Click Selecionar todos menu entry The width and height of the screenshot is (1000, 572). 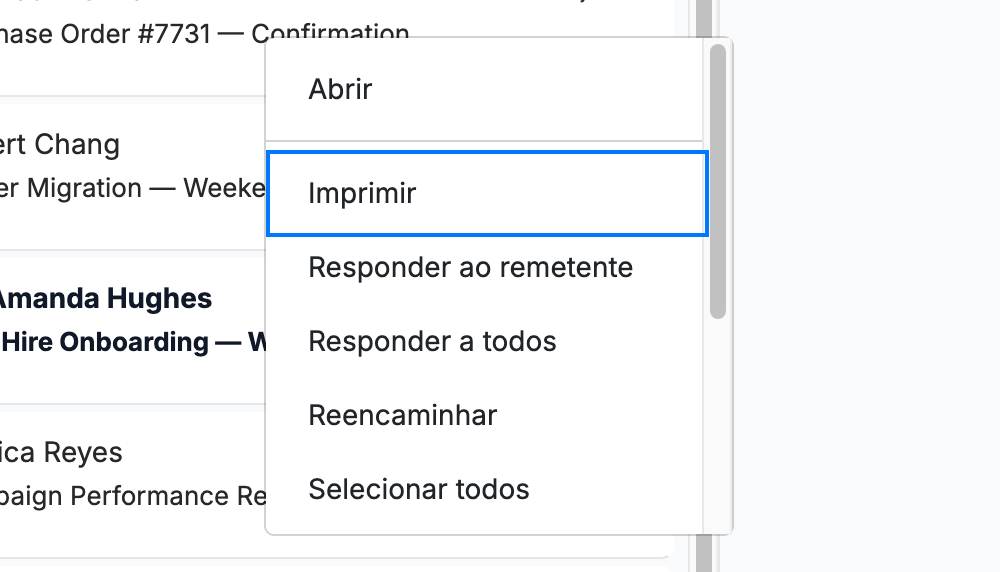pyautogui.click(x=485, y=490)
